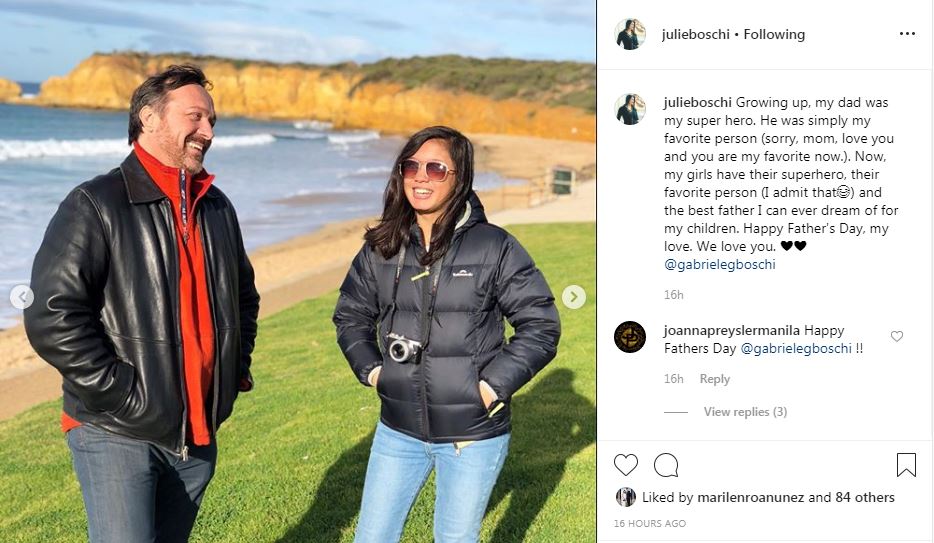
Task: Reply to joannapreyslermanila's comment
Action: 714,379
